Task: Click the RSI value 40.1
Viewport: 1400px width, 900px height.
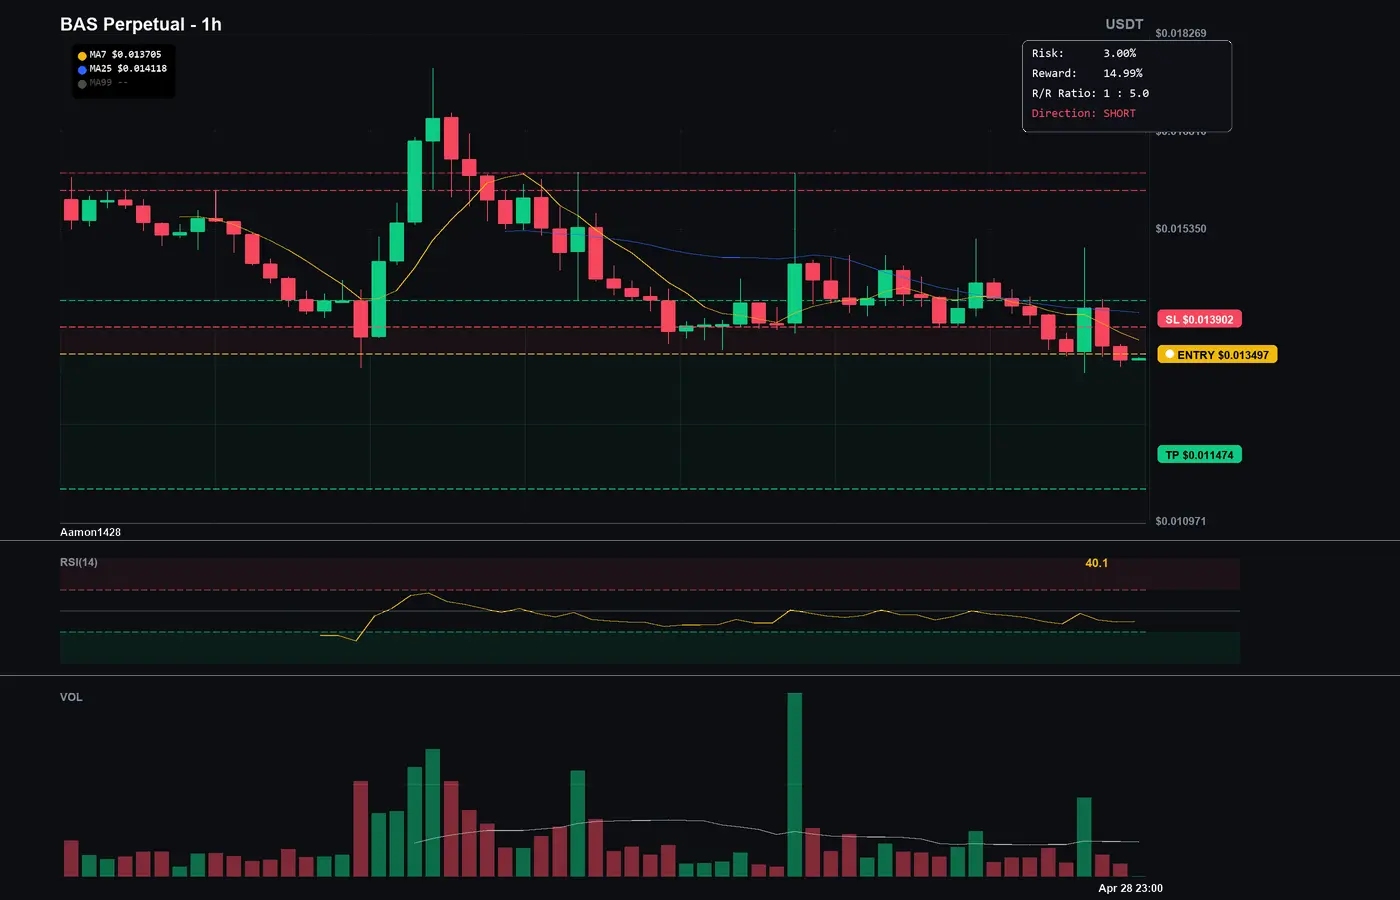Action: (x=1096, y=563)
